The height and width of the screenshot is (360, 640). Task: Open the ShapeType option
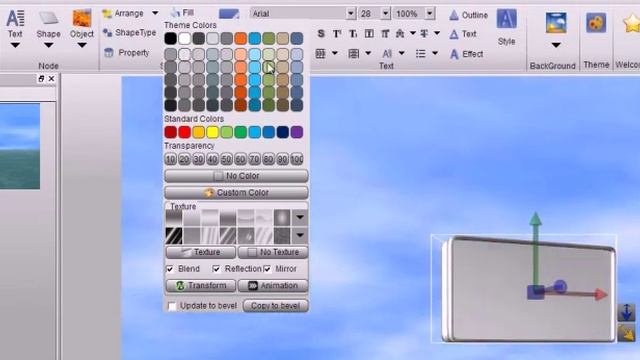click(130, 32)
